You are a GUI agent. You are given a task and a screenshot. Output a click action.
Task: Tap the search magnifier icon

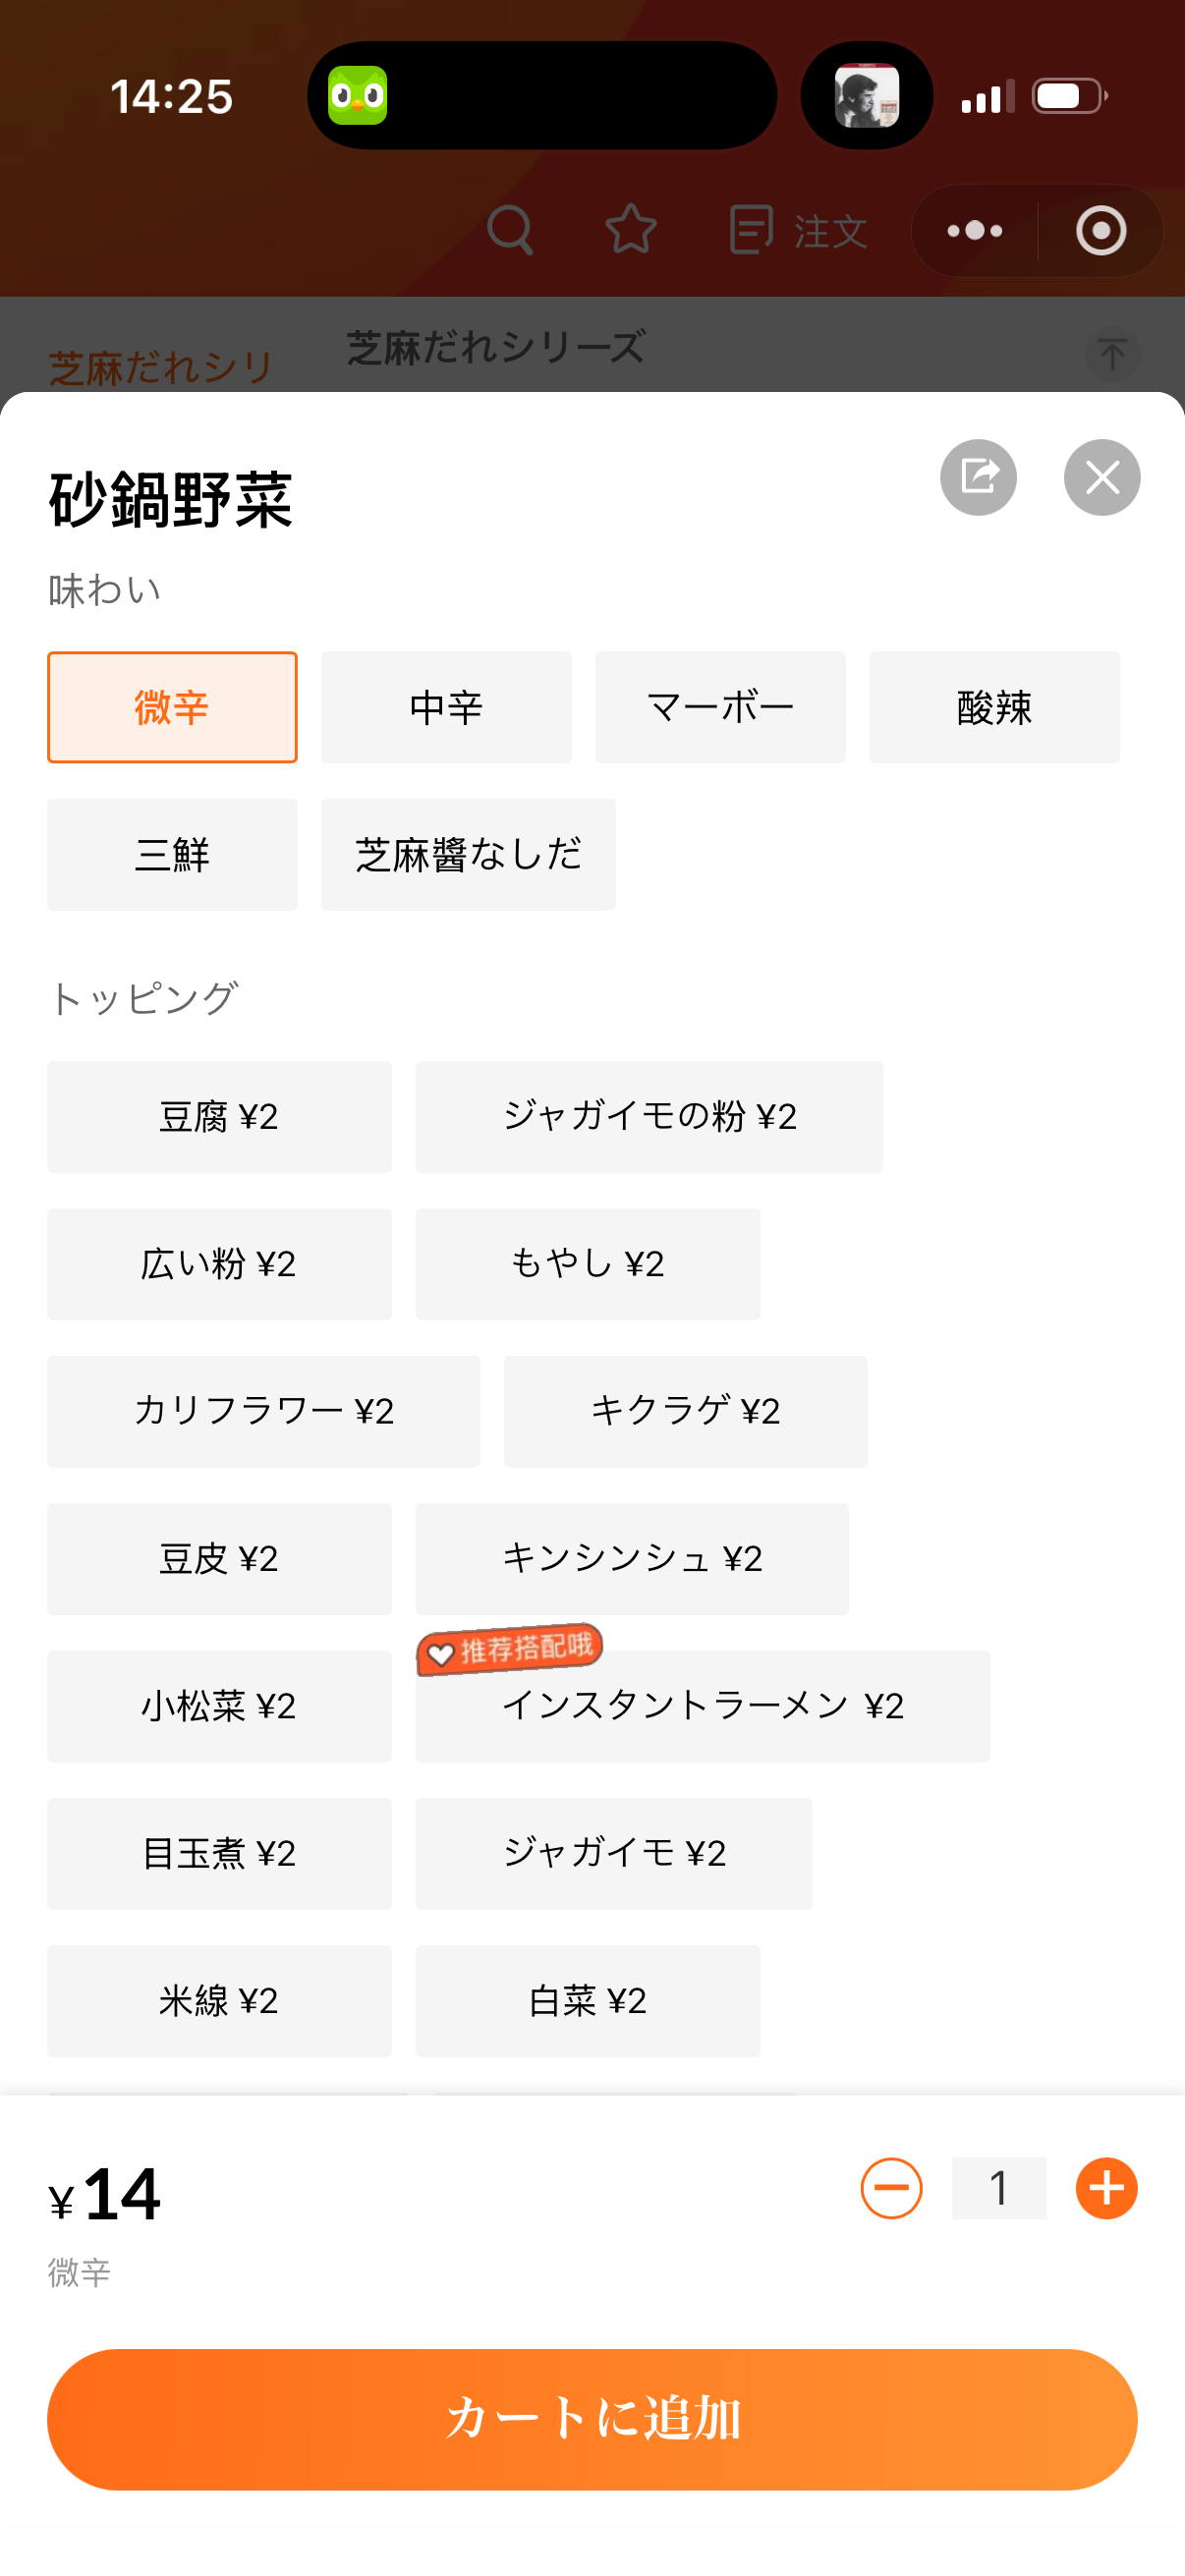coord(510,230)
